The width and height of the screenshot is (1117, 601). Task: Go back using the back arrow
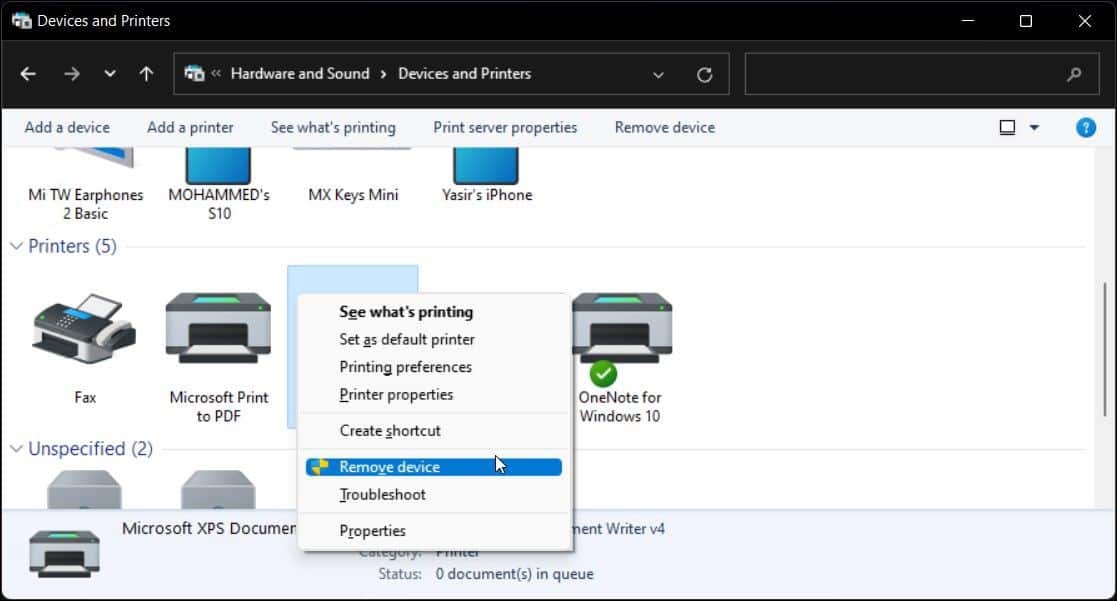[27, 73]
